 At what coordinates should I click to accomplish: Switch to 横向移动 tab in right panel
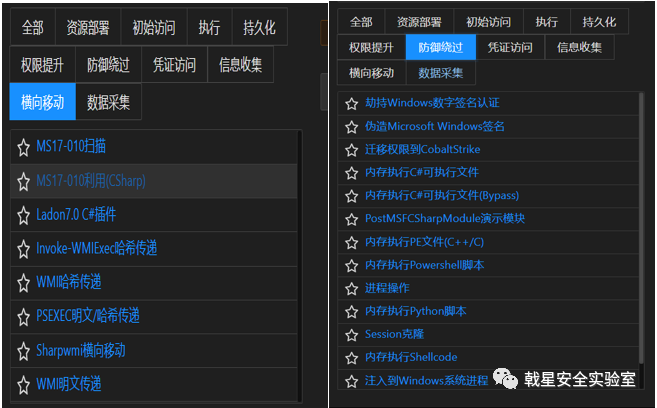(x=372, y=73)
